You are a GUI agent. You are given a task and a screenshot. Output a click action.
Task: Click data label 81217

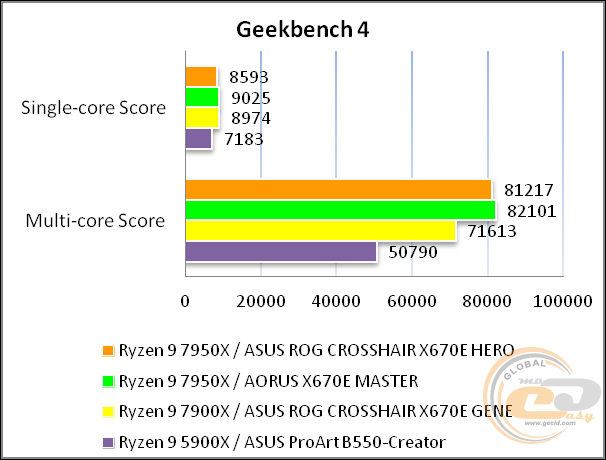pos(529,190)
